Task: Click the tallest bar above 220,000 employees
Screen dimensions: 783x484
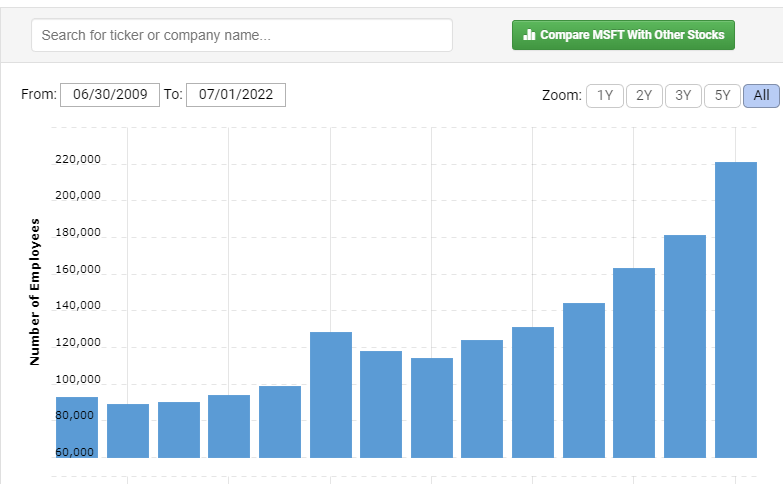Action: 736,310
